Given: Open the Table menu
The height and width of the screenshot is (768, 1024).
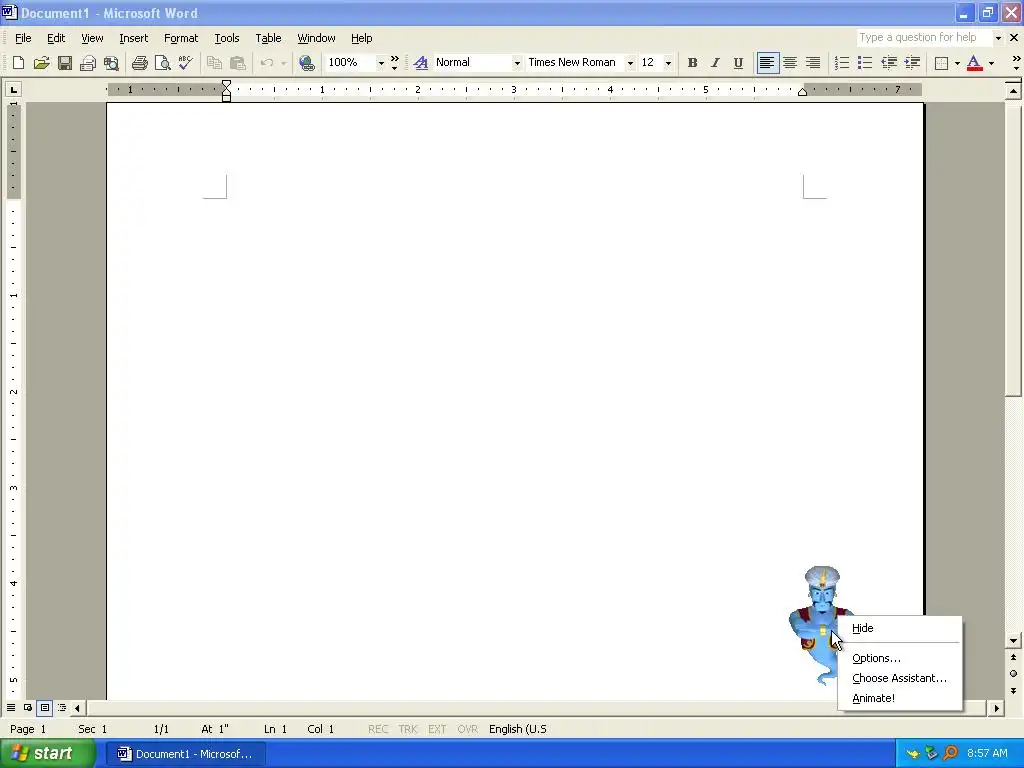Looking at the screenshot, I should click(x=268, y=38).
